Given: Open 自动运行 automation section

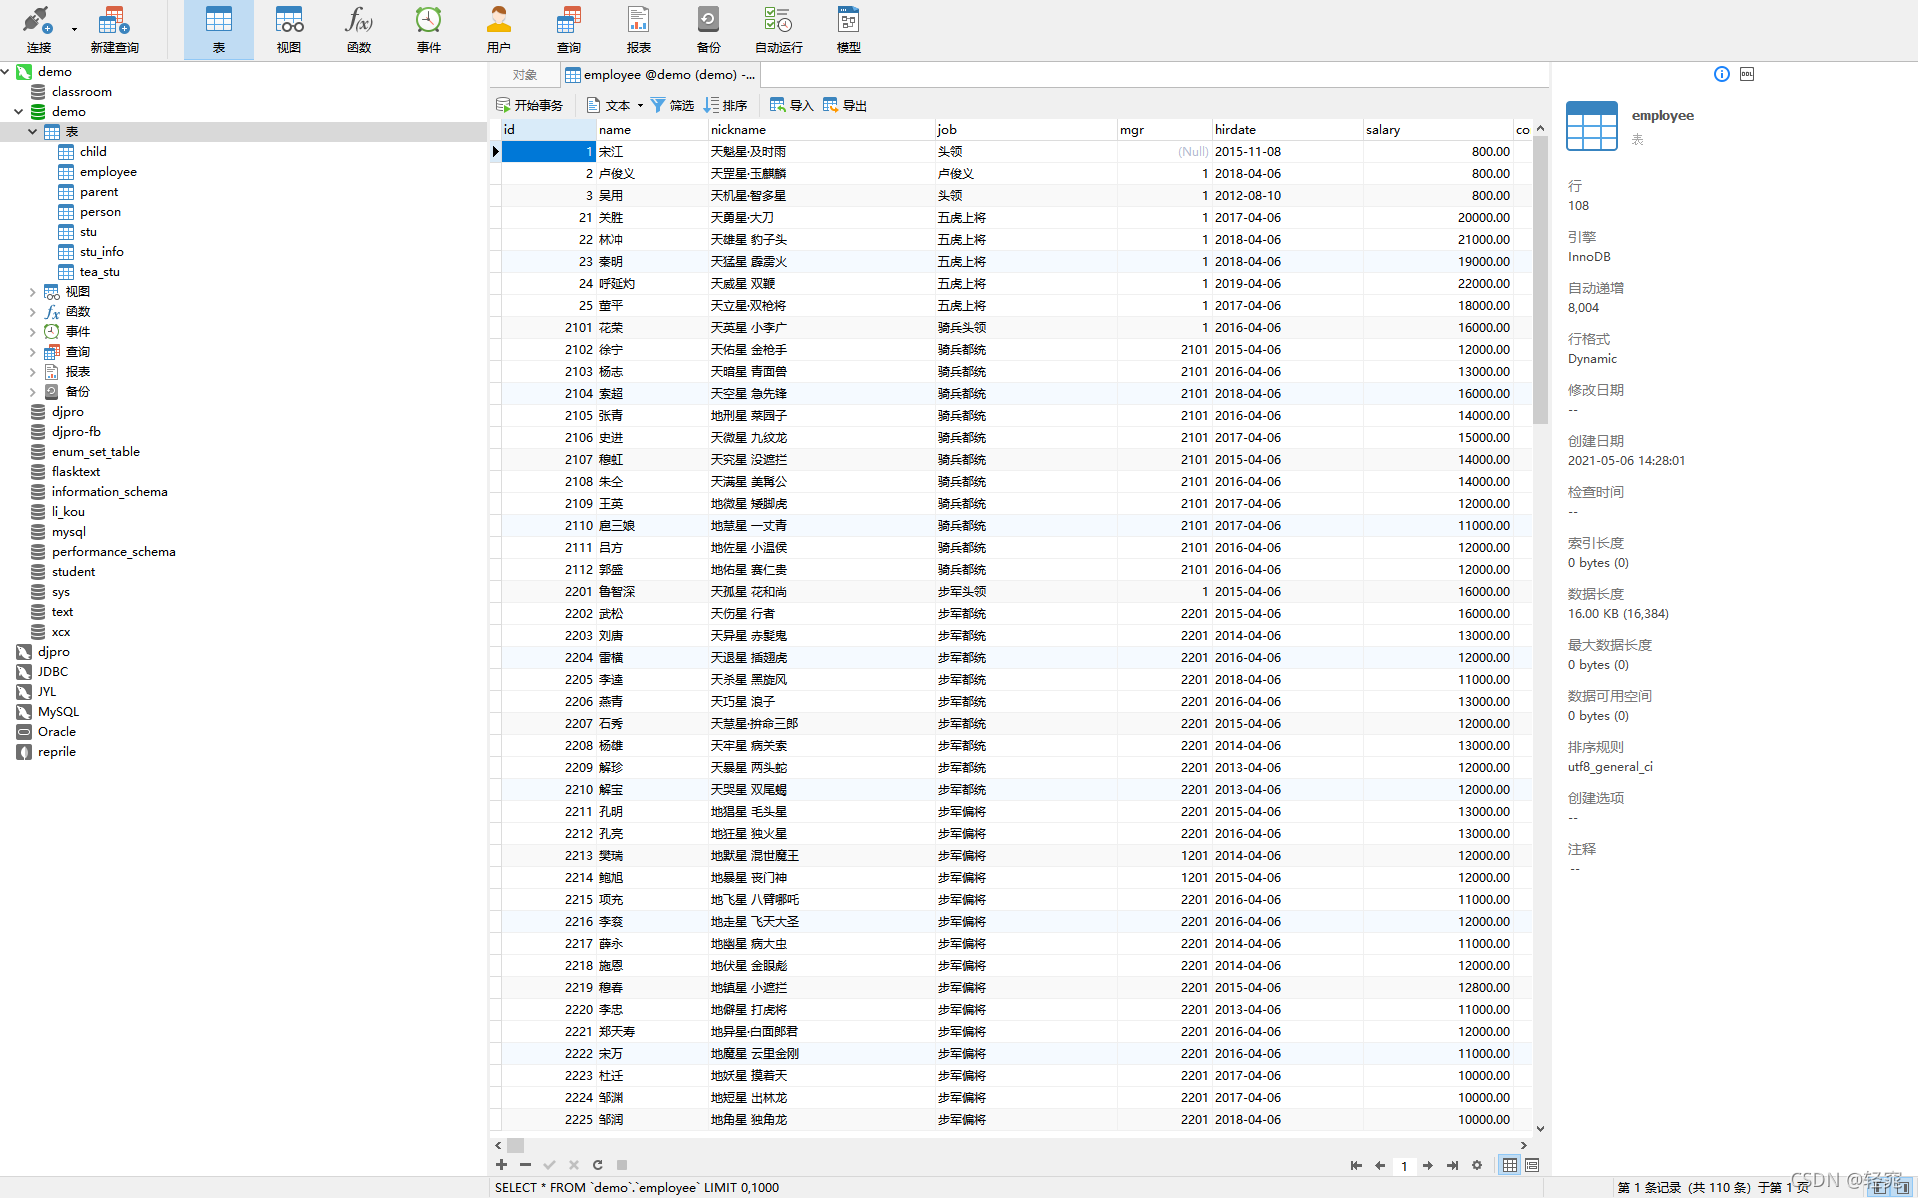Looking at the screenshot, I should [x=779, y=30].
